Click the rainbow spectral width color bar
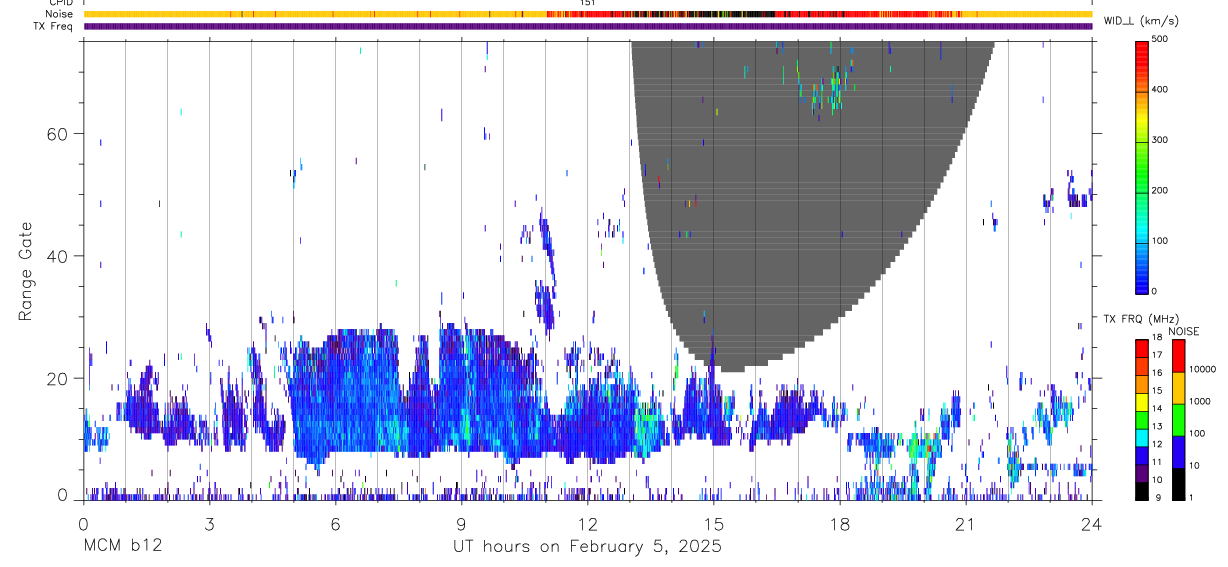The height and width of the screenshot is (567, 1228). 1142,166
